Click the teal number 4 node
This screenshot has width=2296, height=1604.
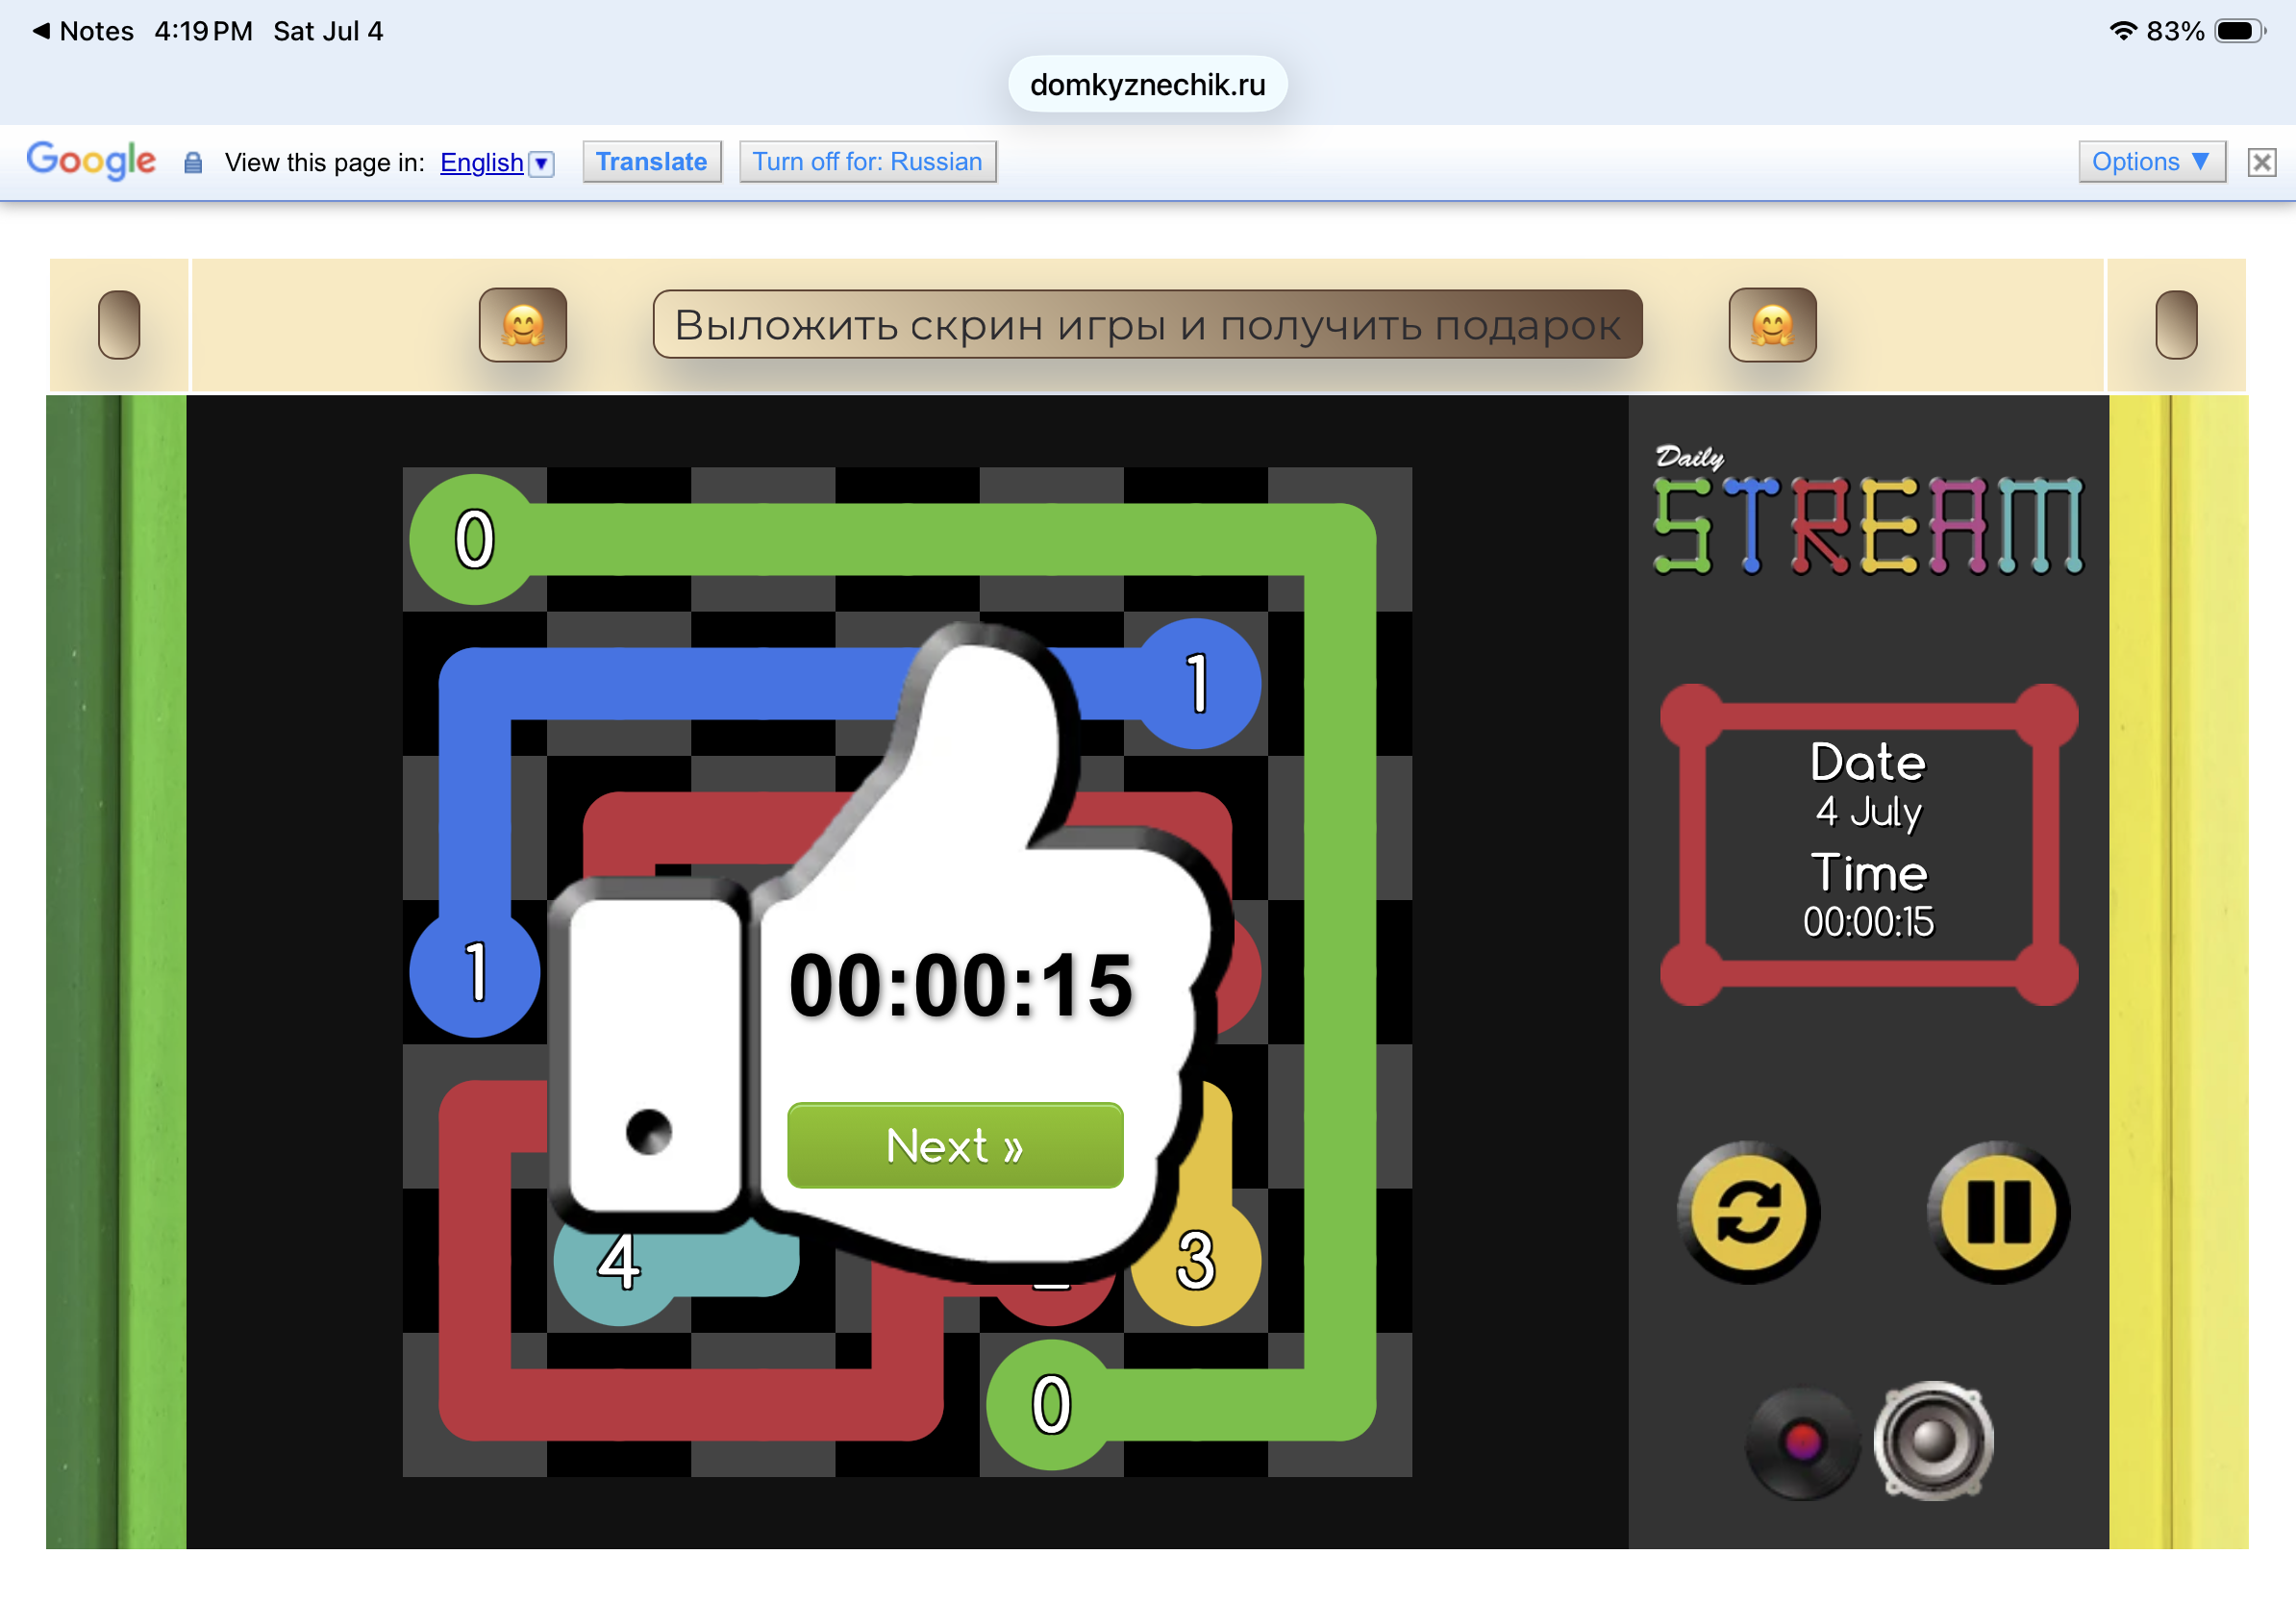point(619,1260)
